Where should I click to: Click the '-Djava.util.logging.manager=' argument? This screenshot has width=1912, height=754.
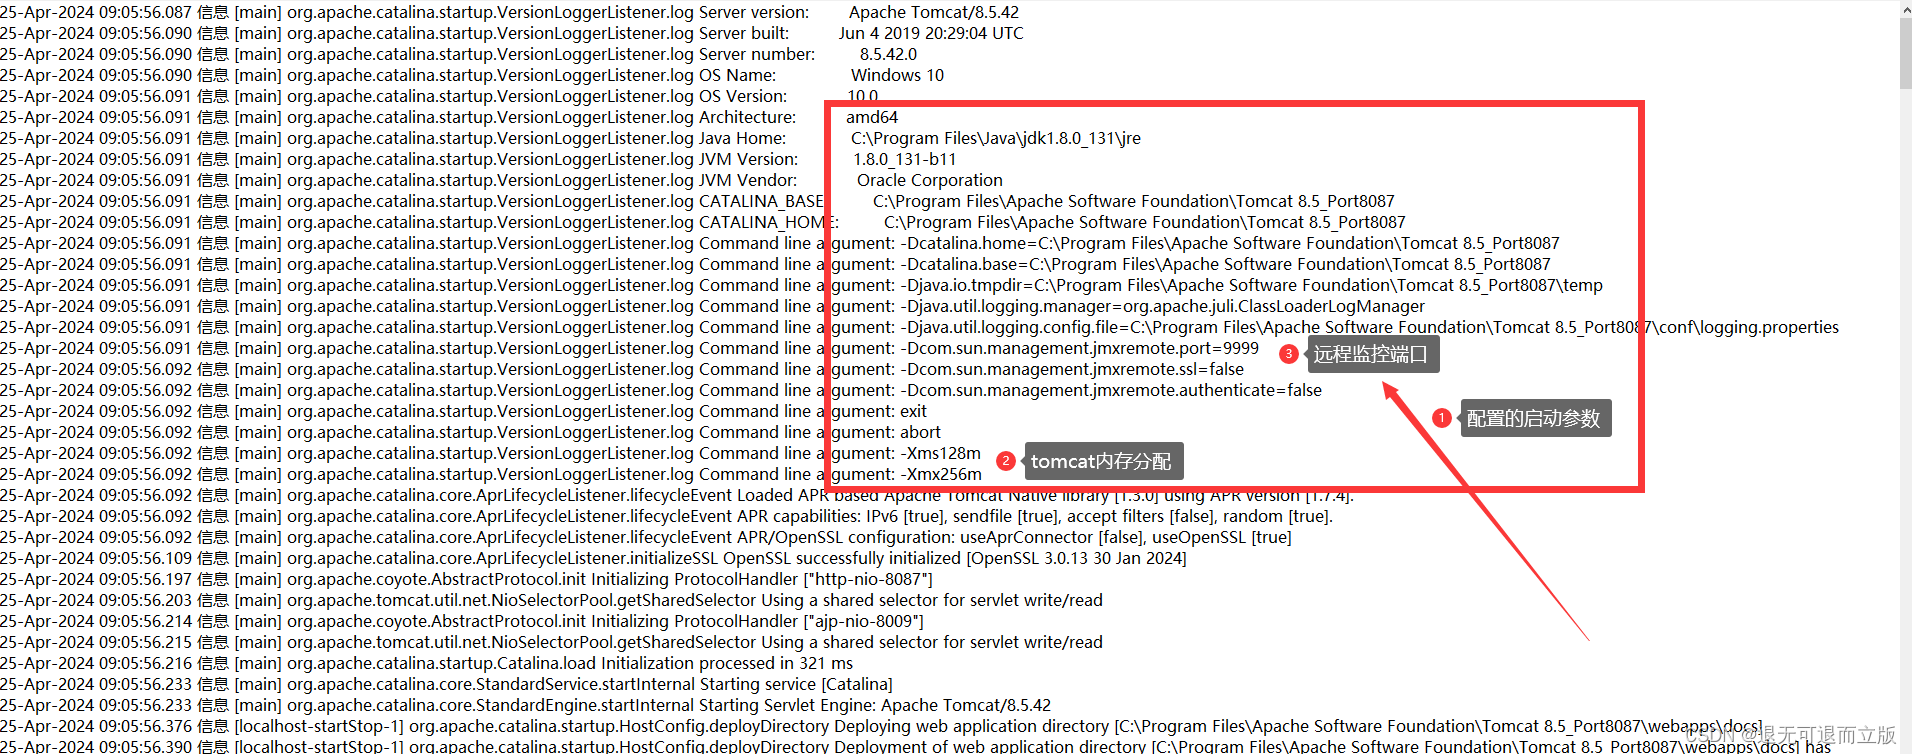pyautogui.click(x=1163, y=306)
